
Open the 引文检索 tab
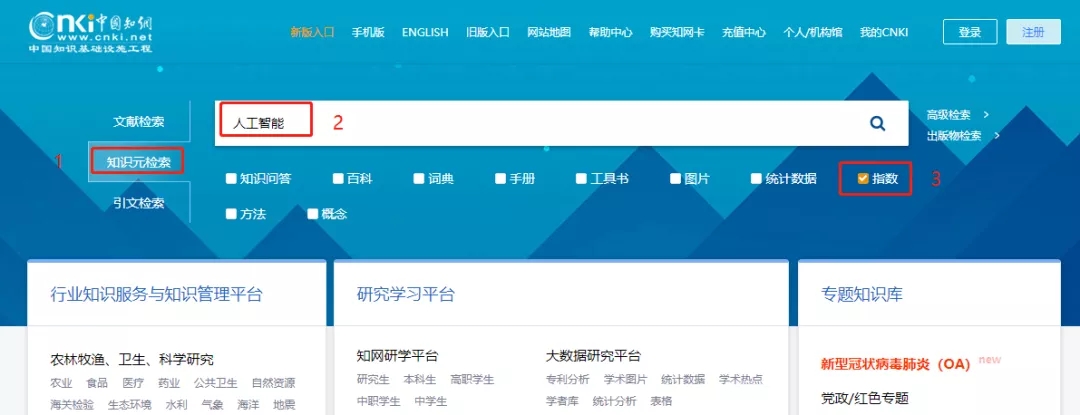click(x=138, y=203)
